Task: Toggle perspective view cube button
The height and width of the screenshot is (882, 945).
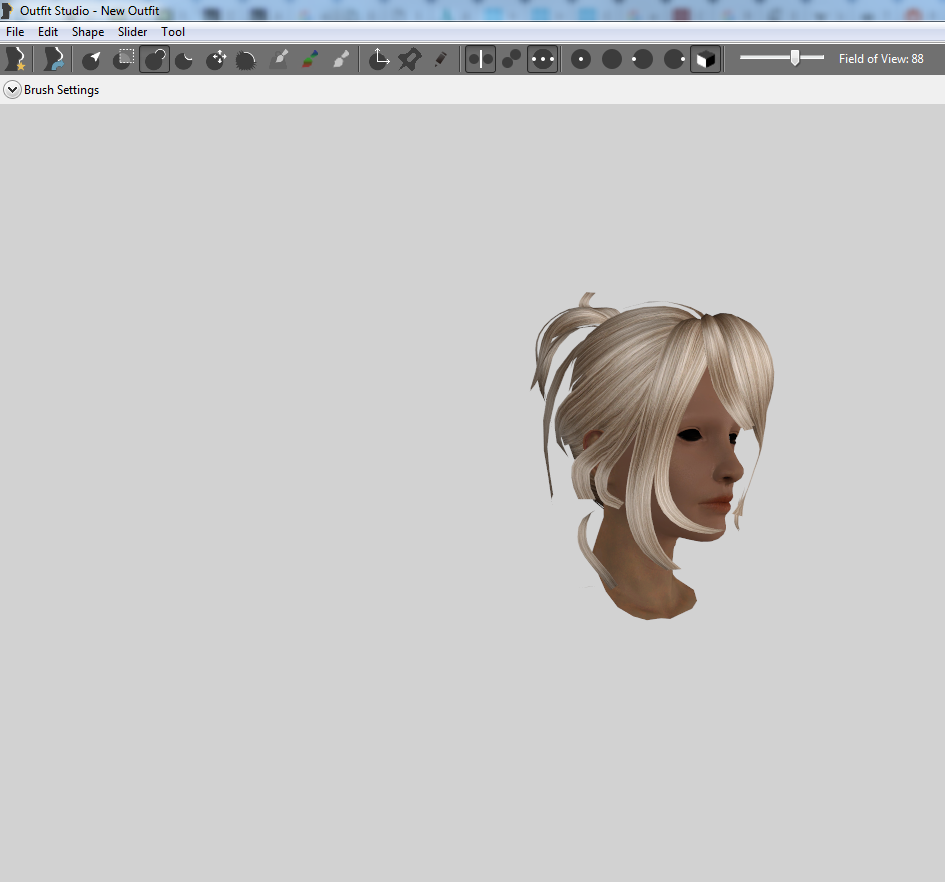Action: 705,59
